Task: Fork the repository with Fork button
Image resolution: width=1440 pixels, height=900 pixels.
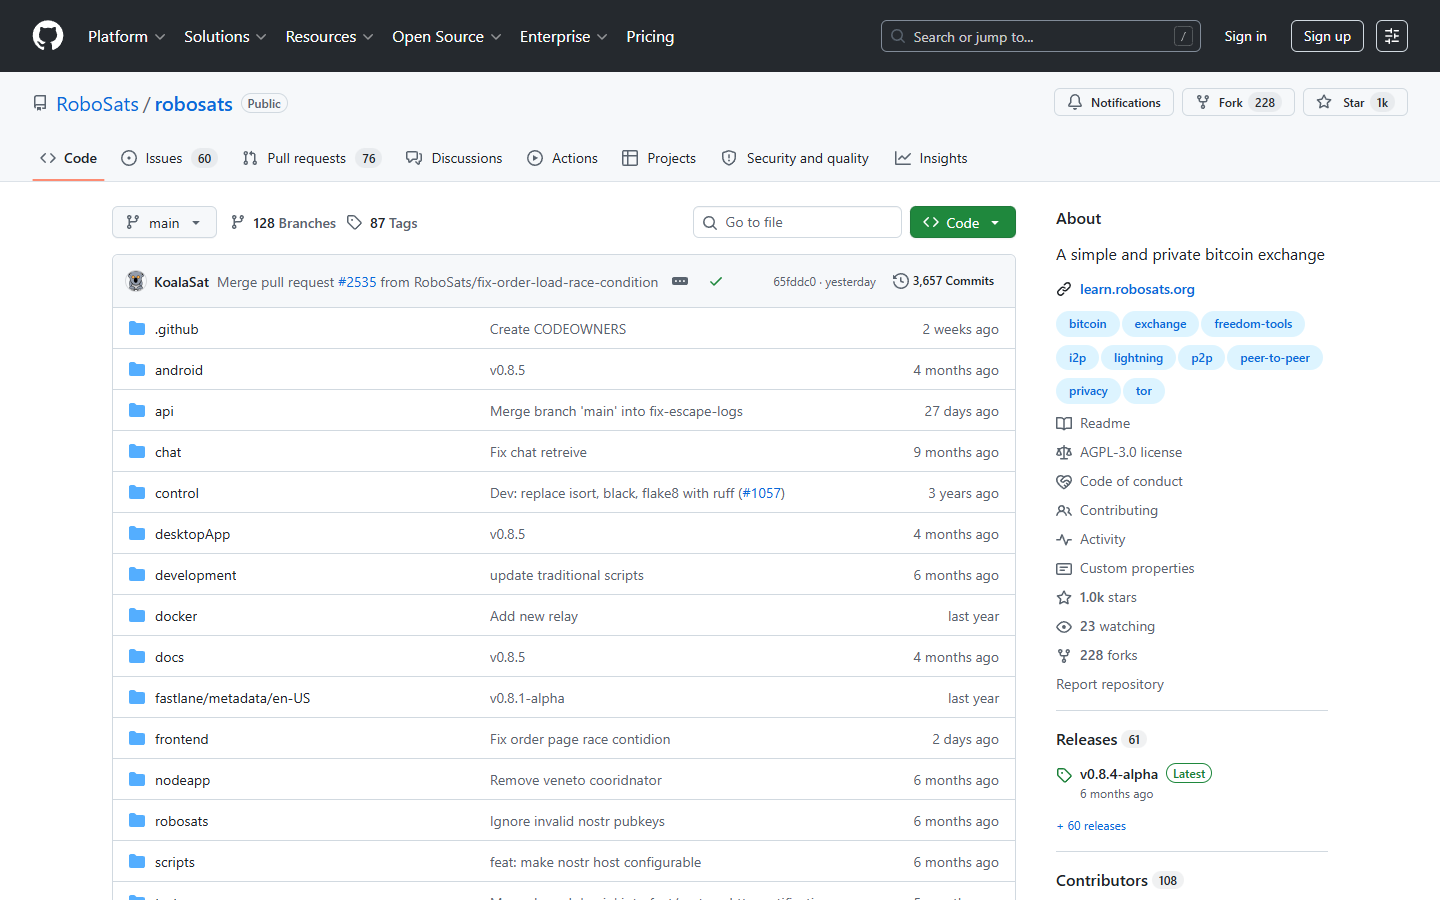Action: (1238, 102)
